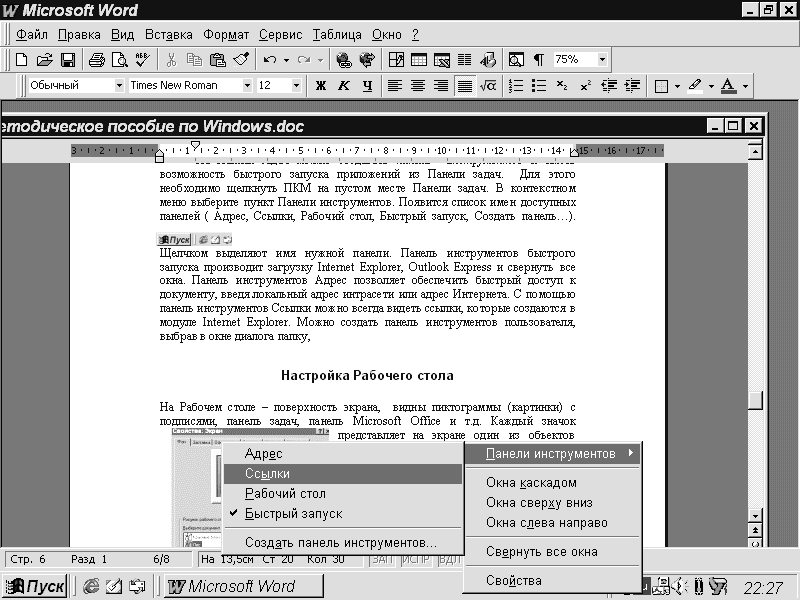
Task: Choose Ссылки in toolbars submenu
Action: (x=342, y=474)
